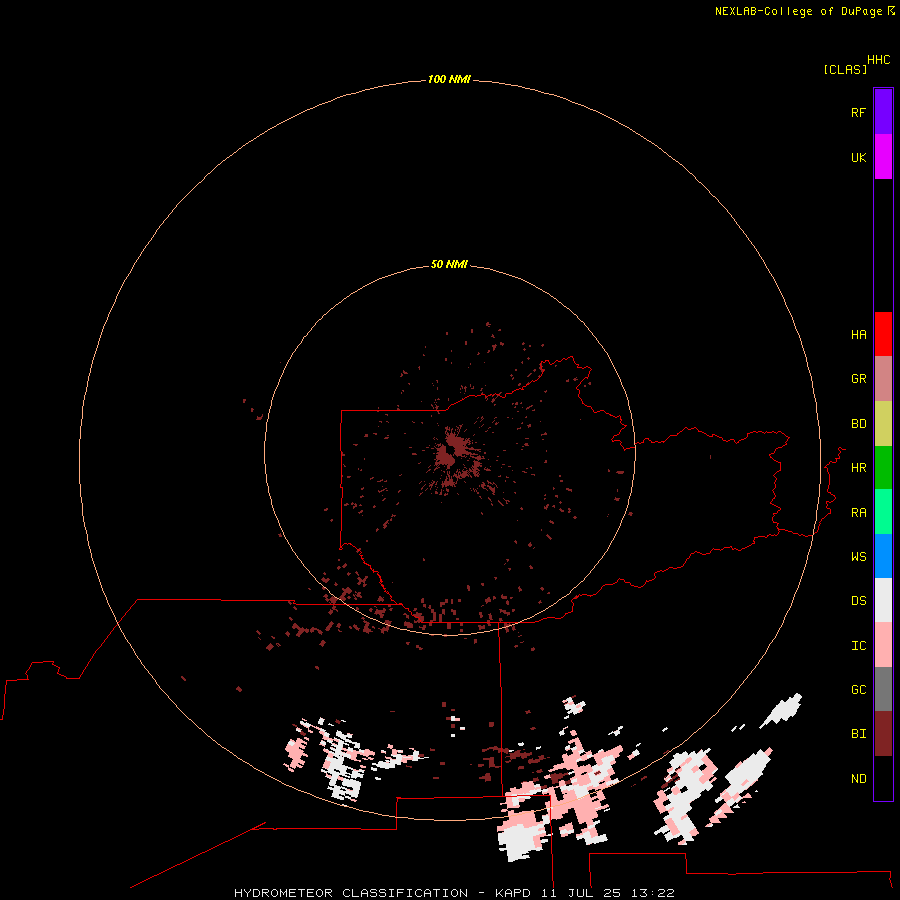Click the DS legend label
This screenshot has width=900, height=900.
pyautogui.click(x=858, y=601)
